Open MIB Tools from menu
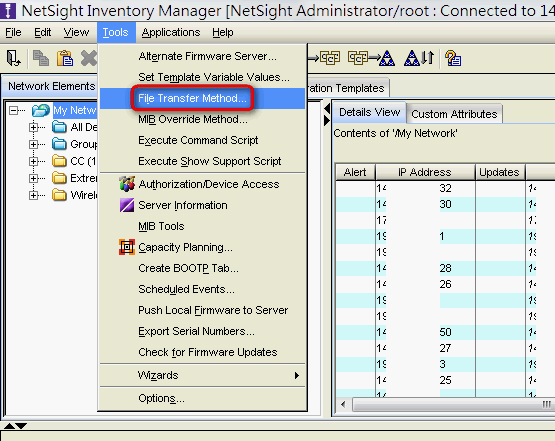 (202, 226)
